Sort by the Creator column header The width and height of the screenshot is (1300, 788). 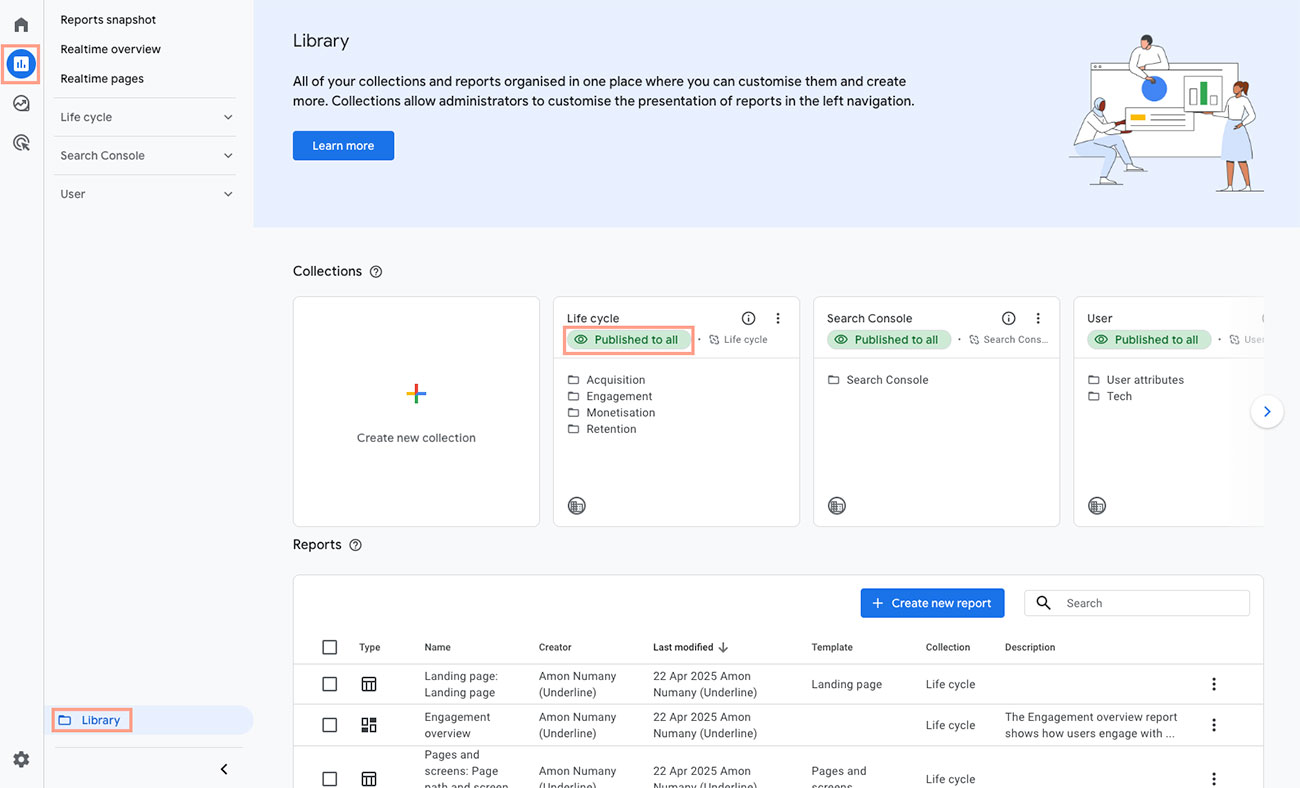coord(555,647)
